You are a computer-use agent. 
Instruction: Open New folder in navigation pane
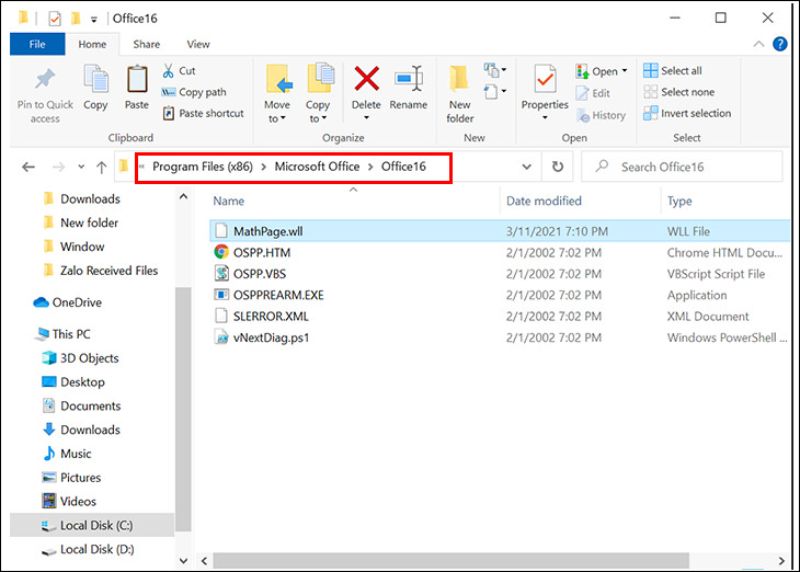pyautogui.click(x=81, y=222)
